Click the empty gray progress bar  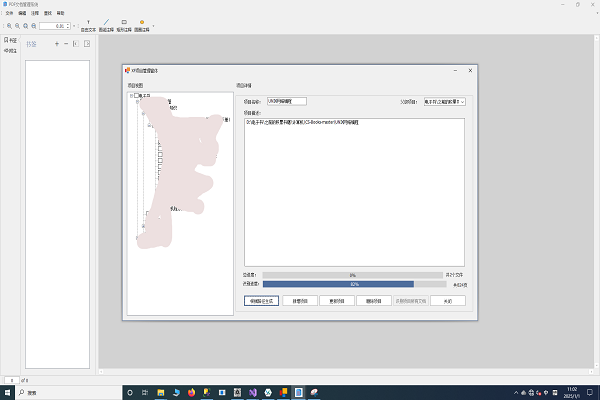tap(352, 275)
